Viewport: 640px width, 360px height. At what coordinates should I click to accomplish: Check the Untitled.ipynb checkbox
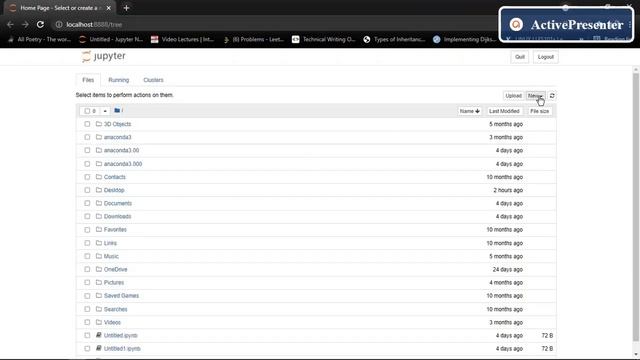[x=87, y=335]
